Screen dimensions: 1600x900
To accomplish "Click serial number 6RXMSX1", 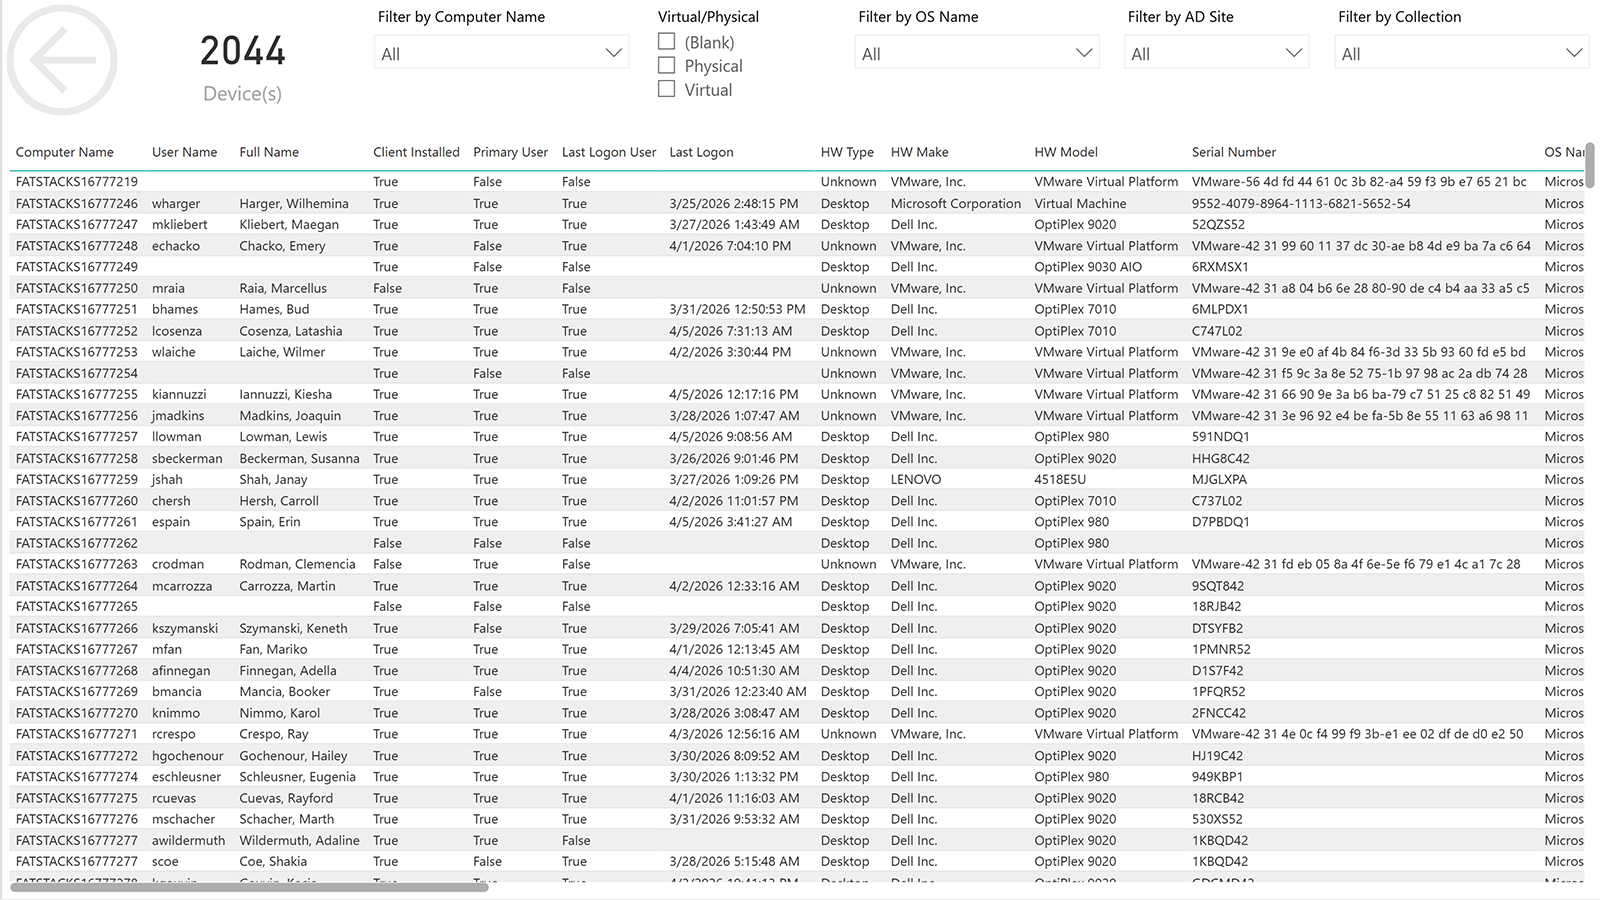I will [1219, 267].
